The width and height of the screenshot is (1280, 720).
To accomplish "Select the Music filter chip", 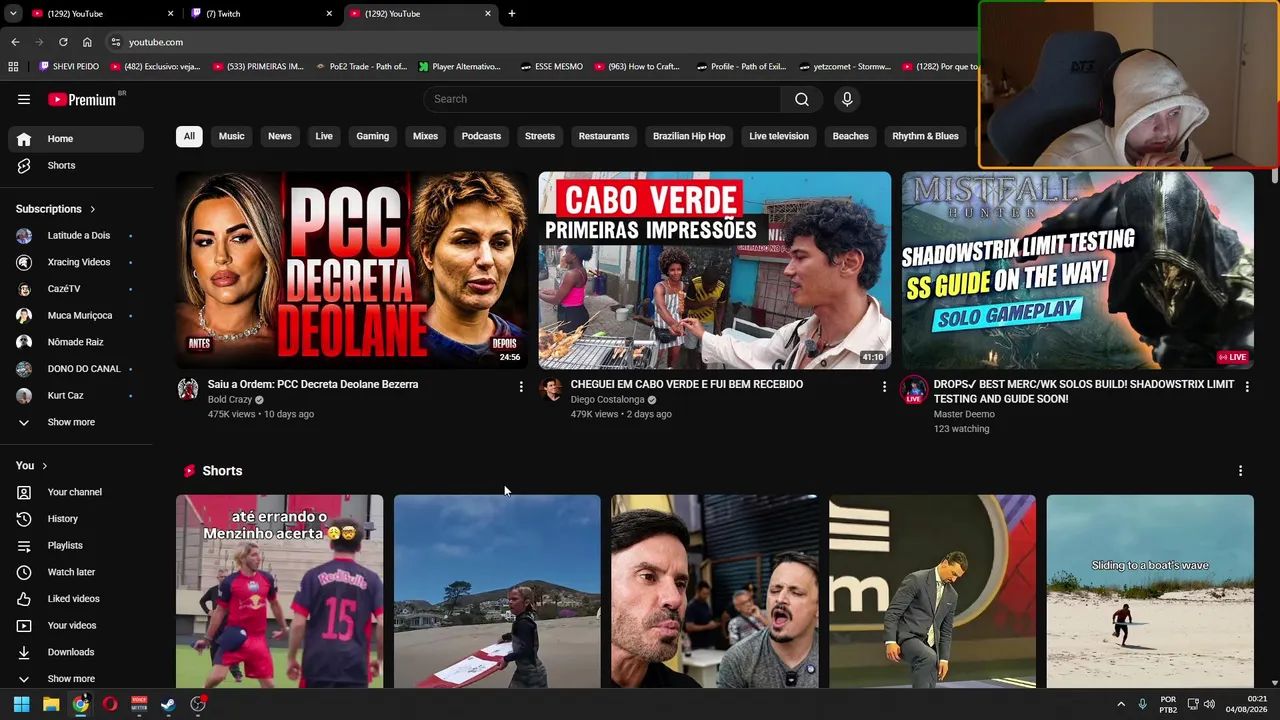I will pyautogui.click(x=232, y=136).
